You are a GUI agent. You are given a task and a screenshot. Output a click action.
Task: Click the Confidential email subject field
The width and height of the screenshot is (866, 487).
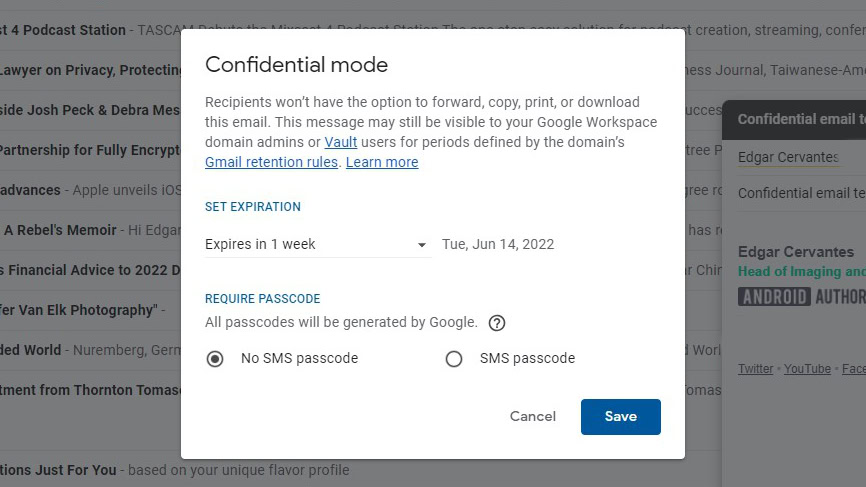[x=801, y=193]
